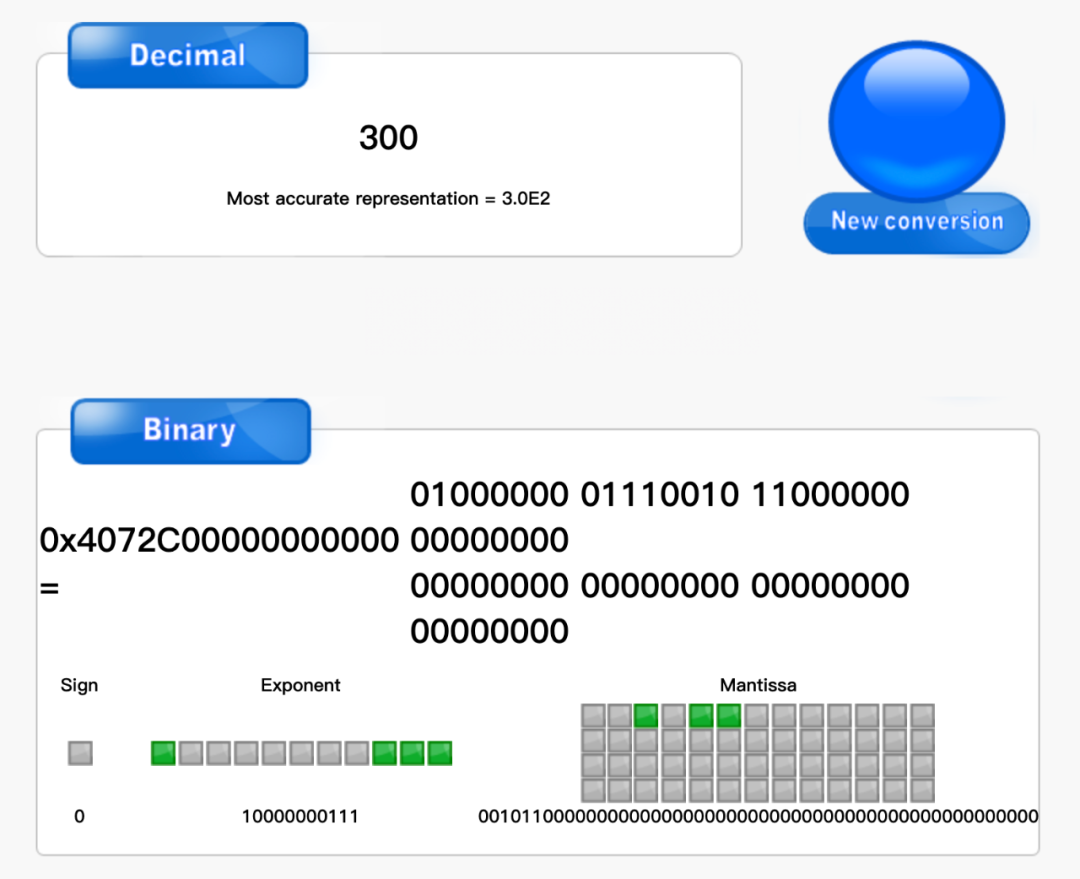Click the New conversion button

(916, 223)
